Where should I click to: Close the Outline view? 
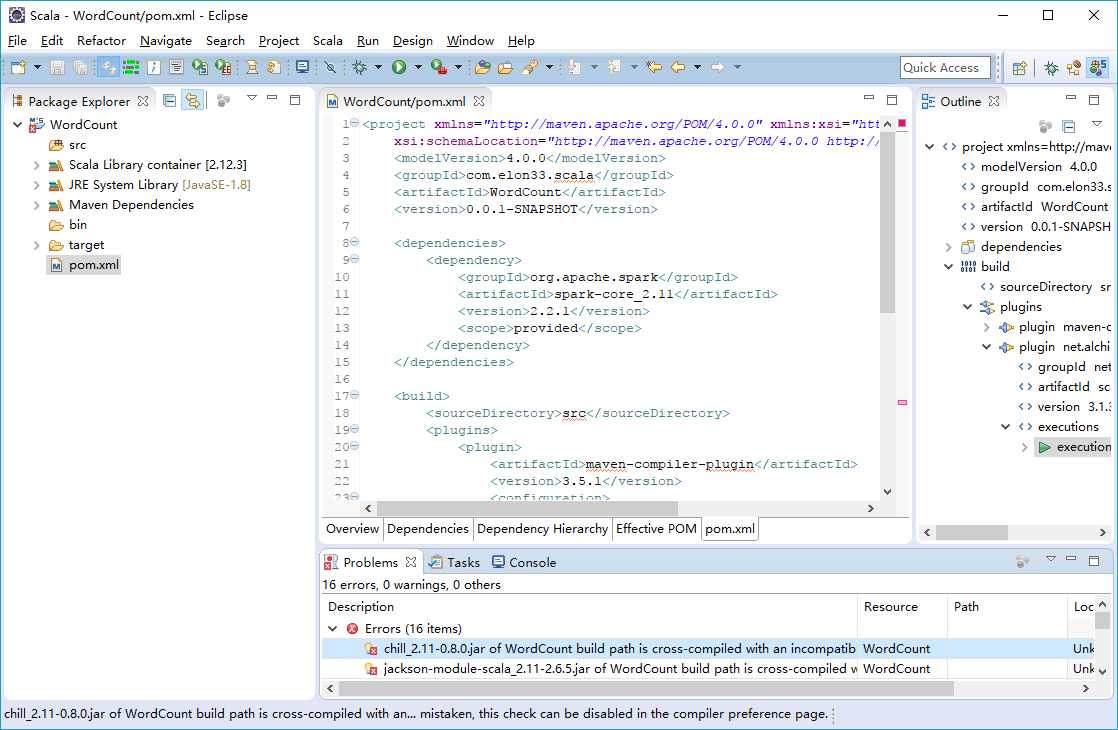[994, 101]
